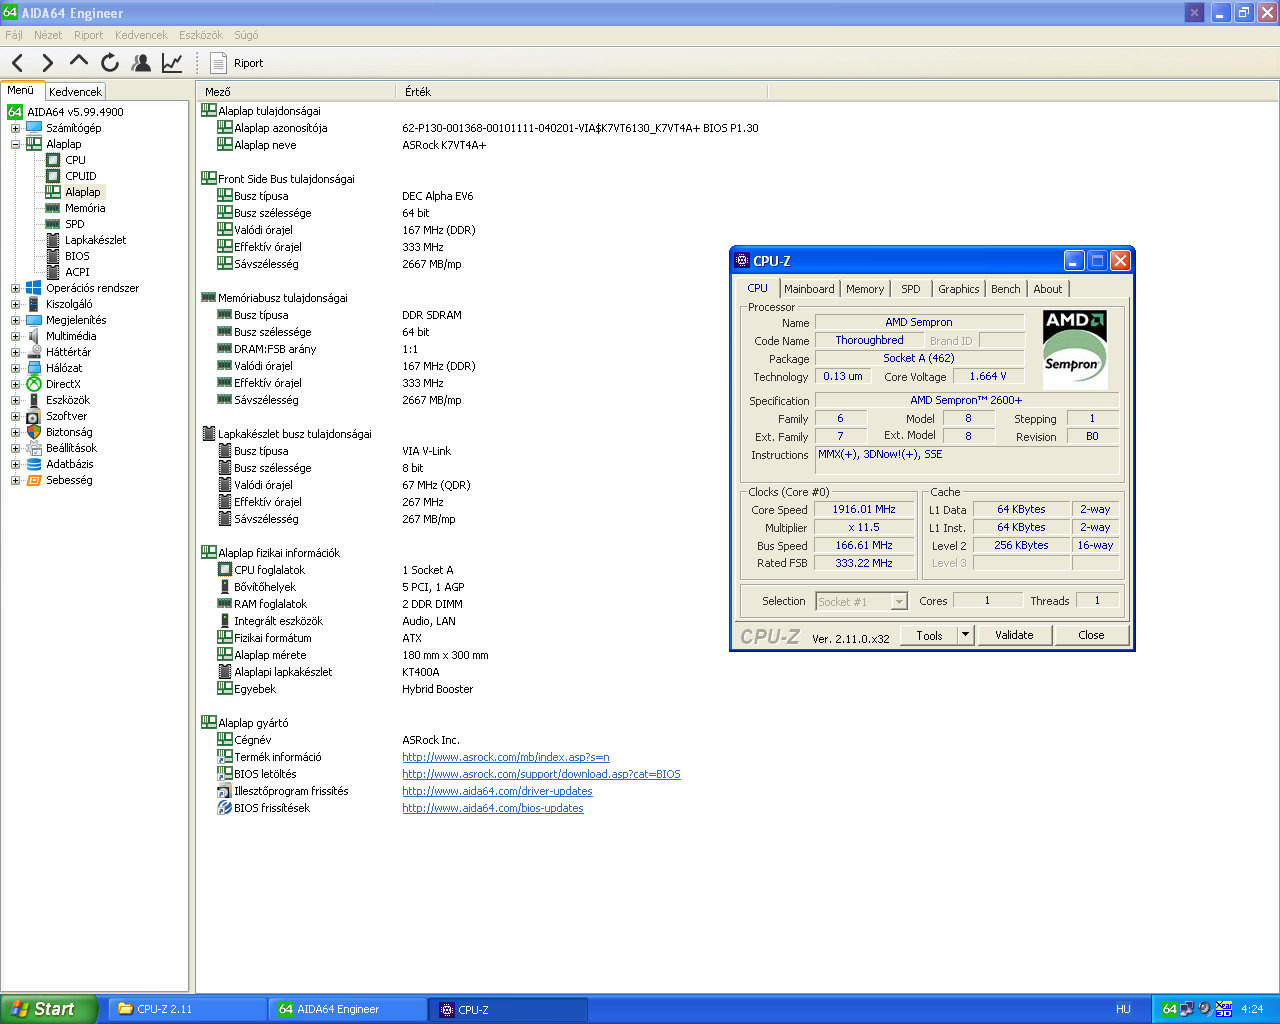
Task: Select the Adatbázis tree item
Action: pos(69,464)
